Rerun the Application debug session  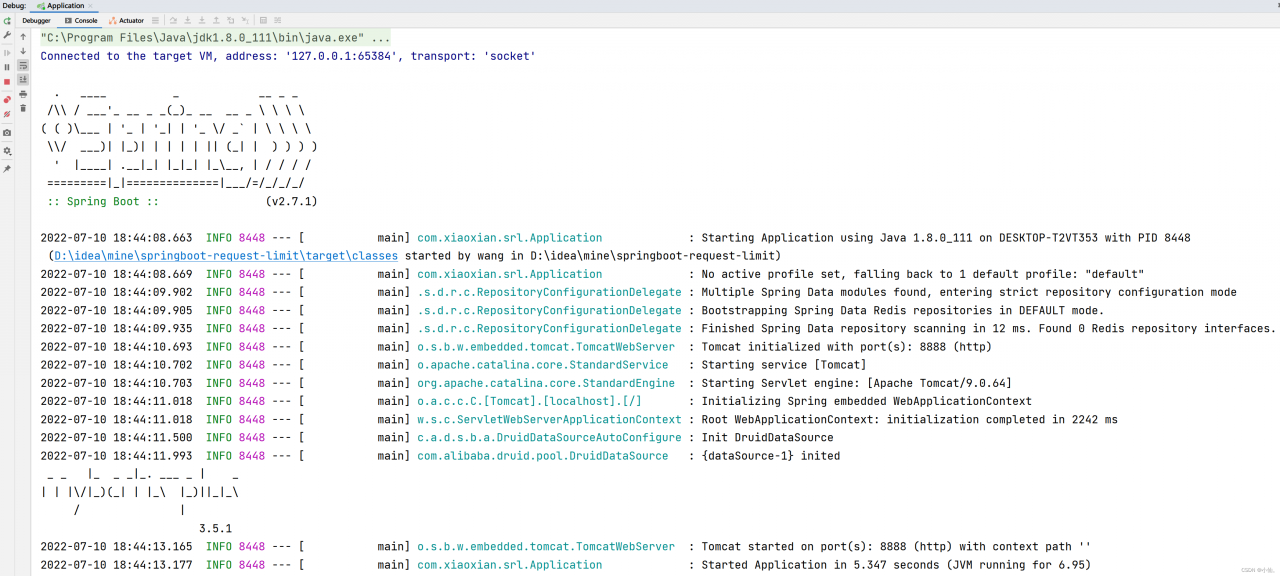(x=7, y=21)
